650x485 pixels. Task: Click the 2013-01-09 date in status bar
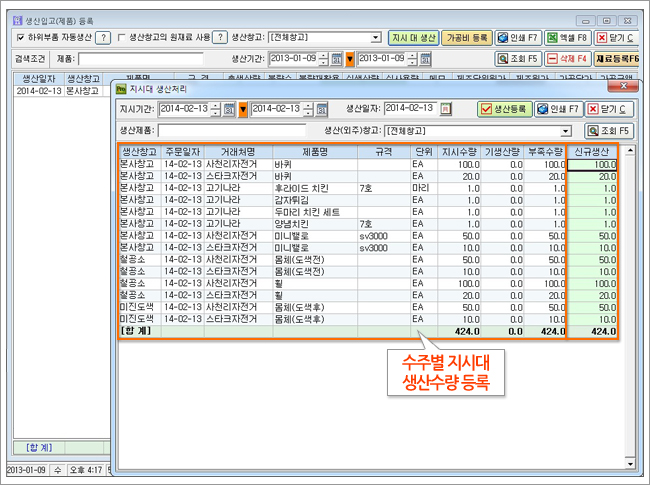[27, 470]
